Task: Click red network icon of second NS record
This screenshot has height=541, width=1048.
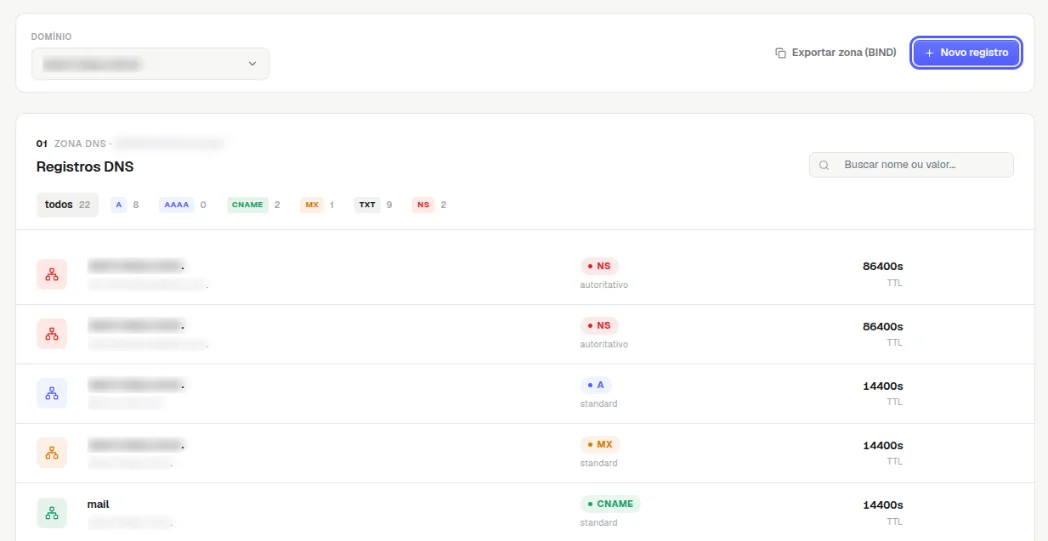Action: (51, 334)
